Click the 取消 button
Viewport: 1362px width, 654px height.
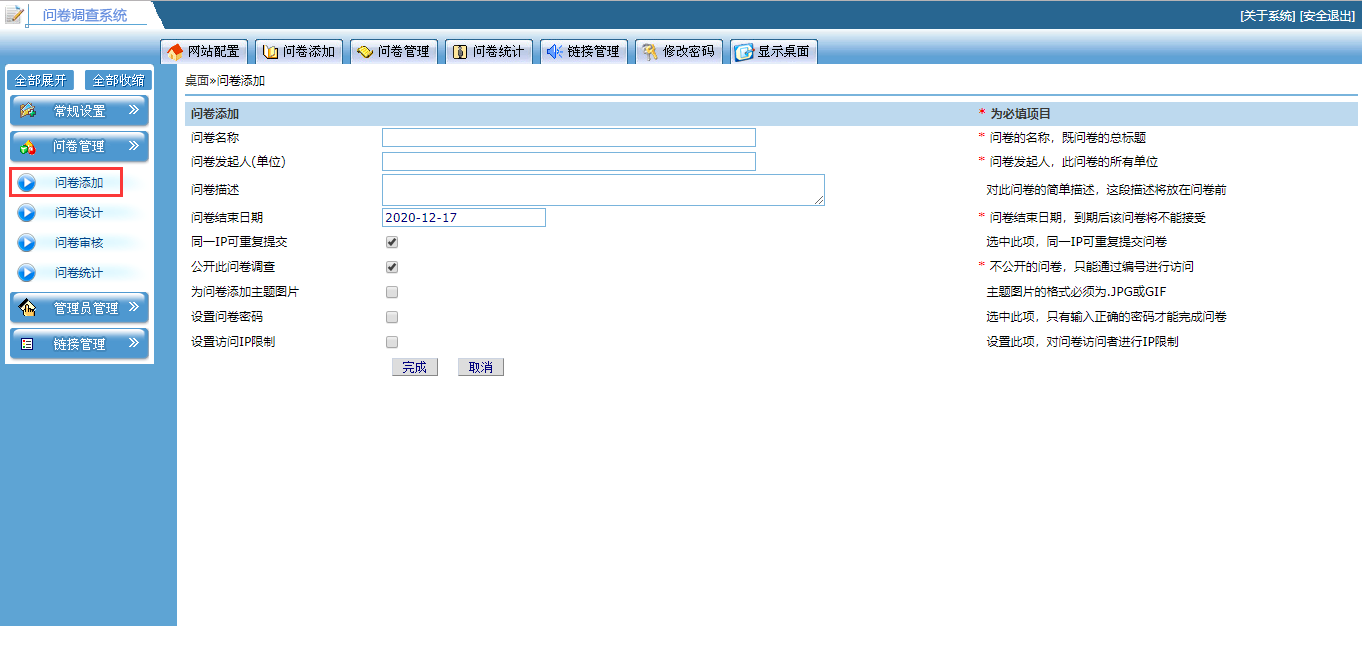click(x=481, y=367)
